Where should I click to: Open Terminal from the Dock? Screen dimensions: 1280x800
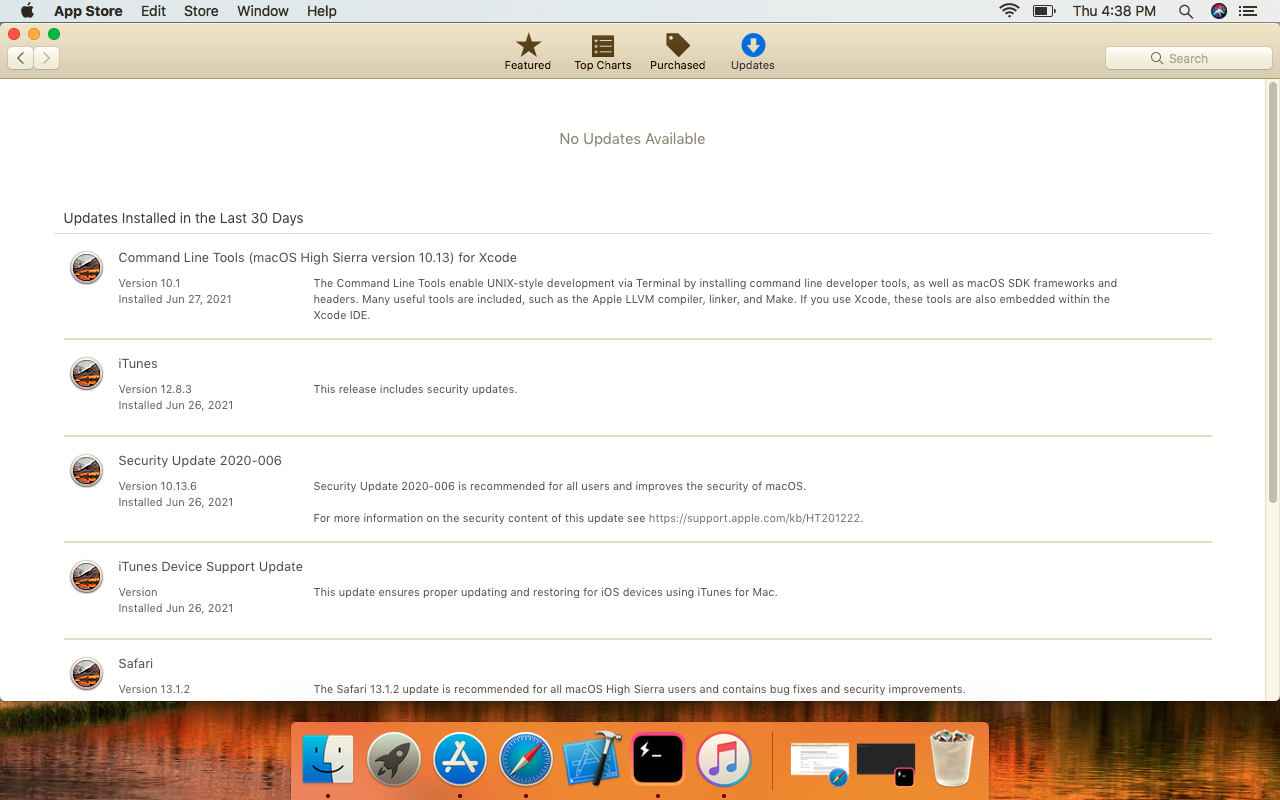coord(658,759)
